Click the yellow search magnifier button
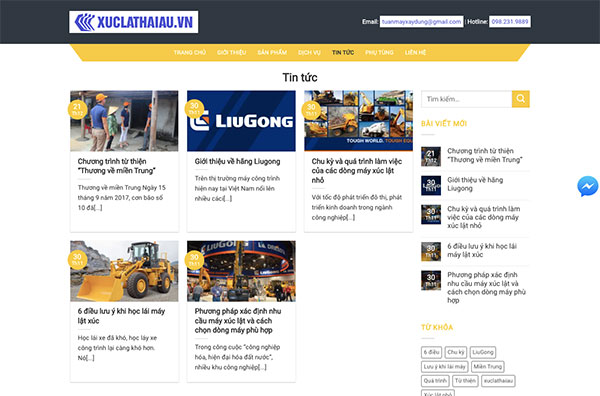Viewport: 600px width, 396px height. (521, 99)
